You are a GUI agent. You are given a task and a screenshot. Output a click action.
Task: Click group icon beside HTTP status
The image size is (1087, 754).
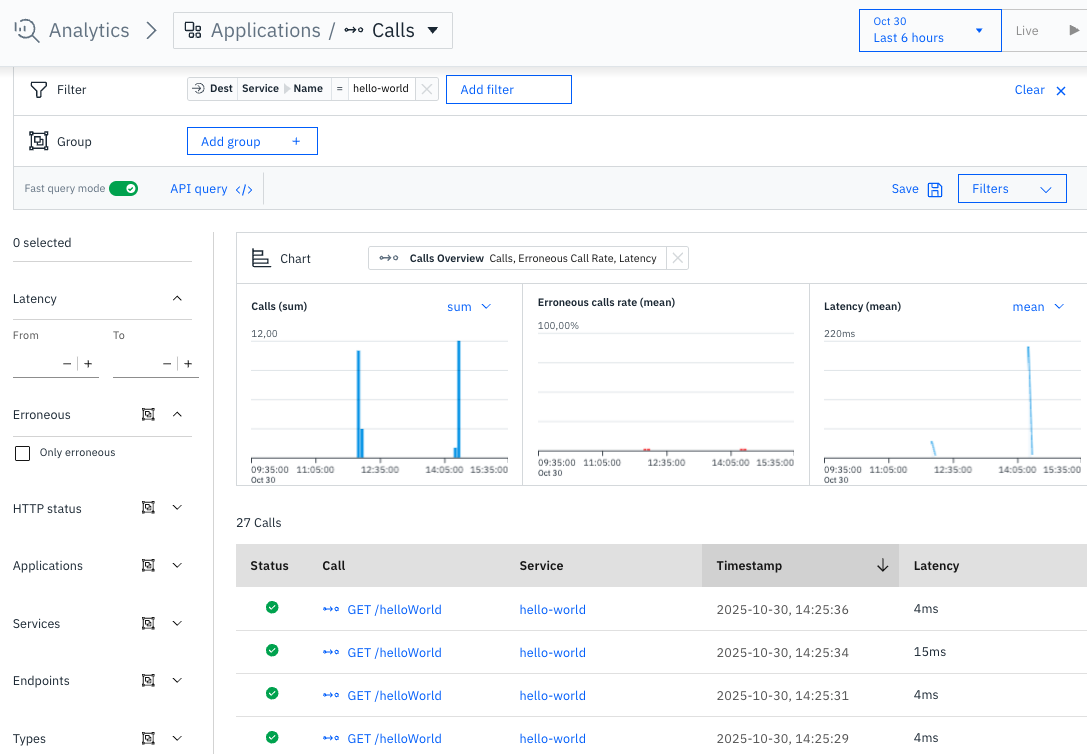(148, 508)
